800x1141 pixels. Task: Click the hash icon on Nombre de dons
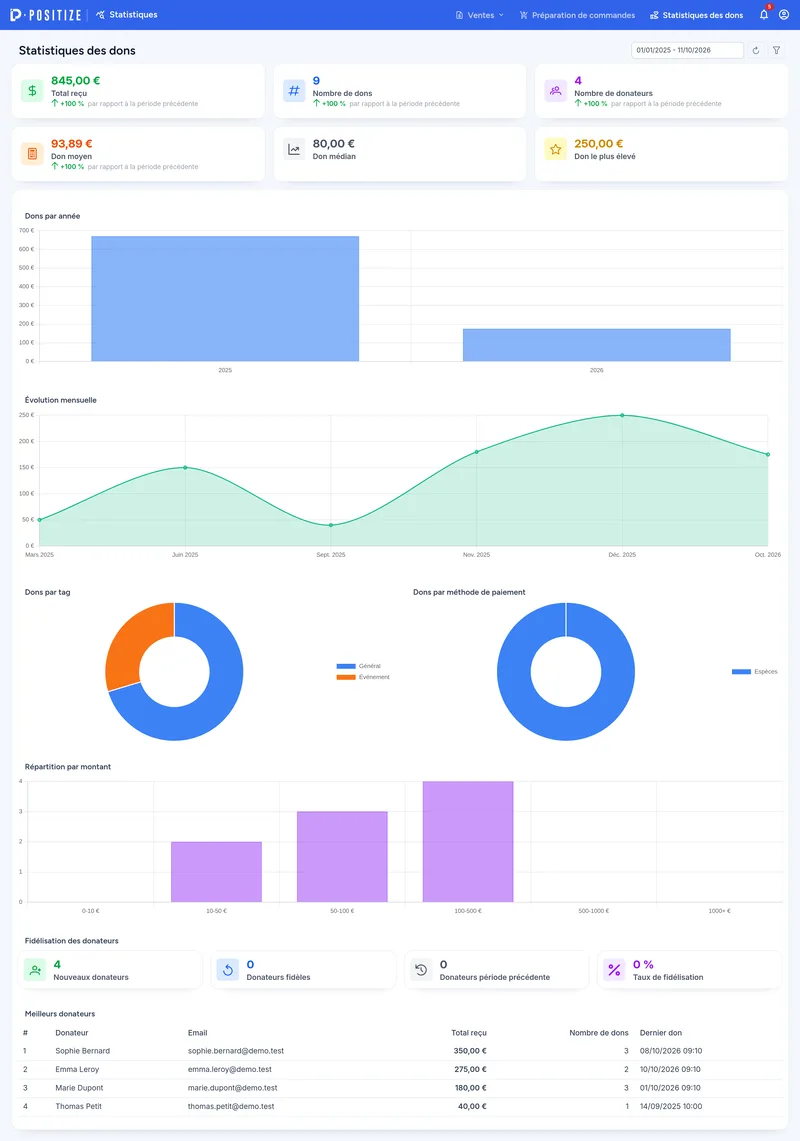click(294, 91)
